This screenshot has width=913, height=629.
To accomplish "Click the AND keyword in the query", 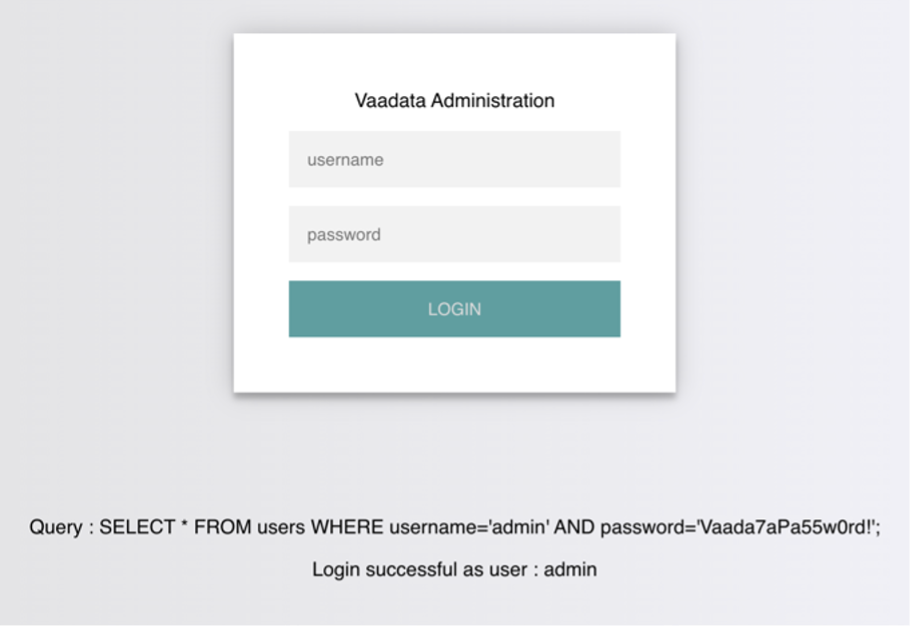I will point(574,528).
